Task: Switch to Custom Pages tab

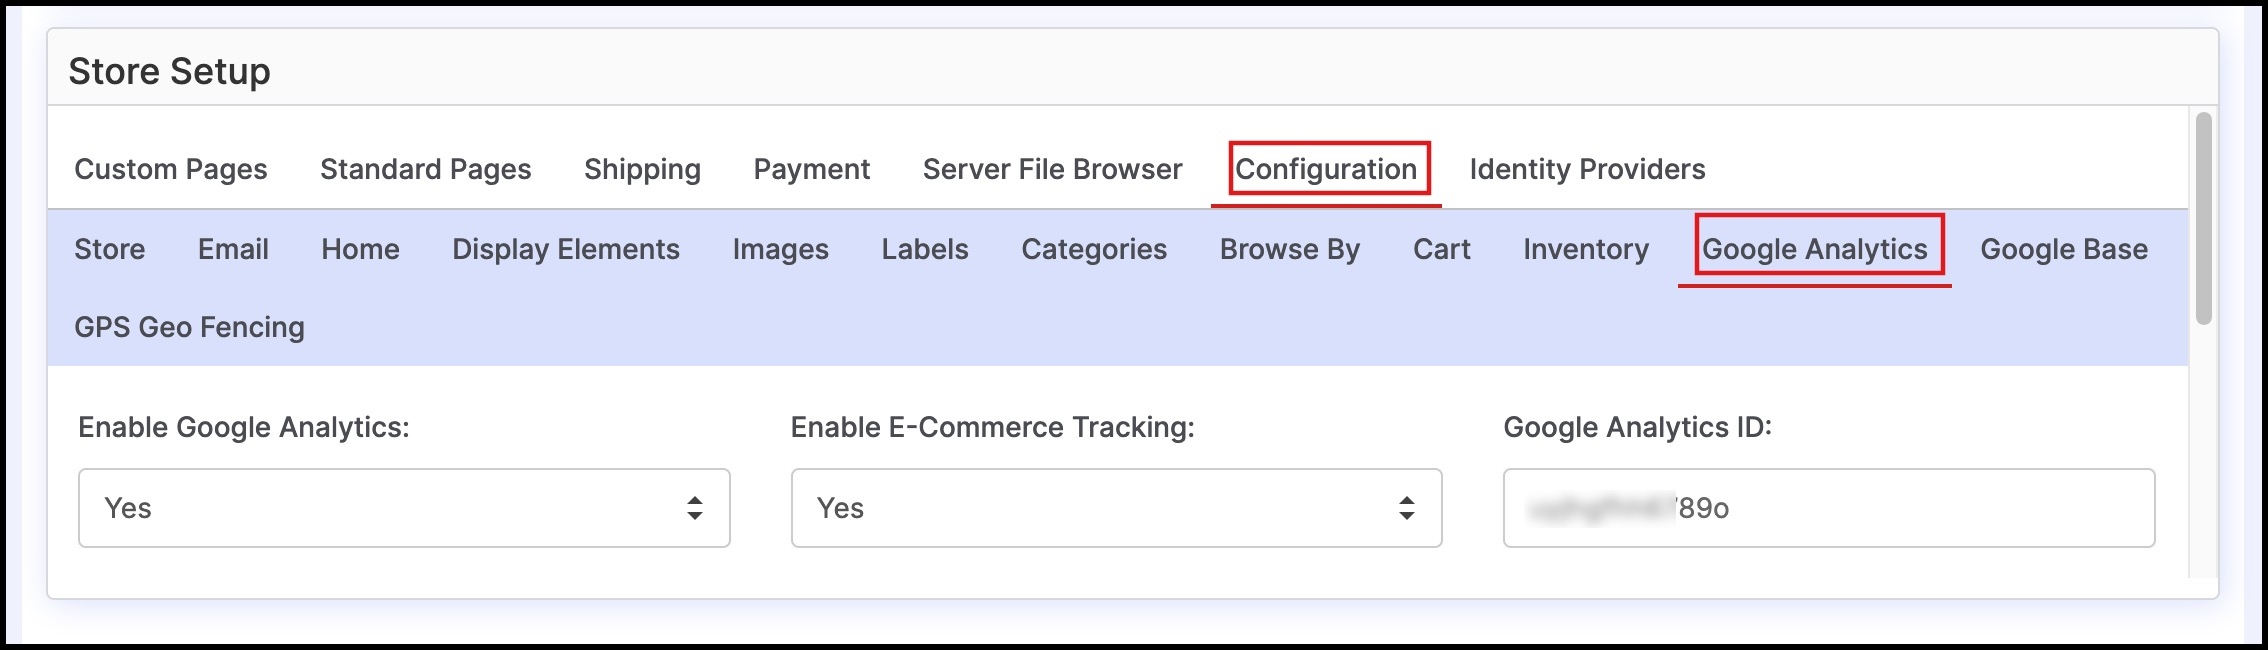Action: 171,169
